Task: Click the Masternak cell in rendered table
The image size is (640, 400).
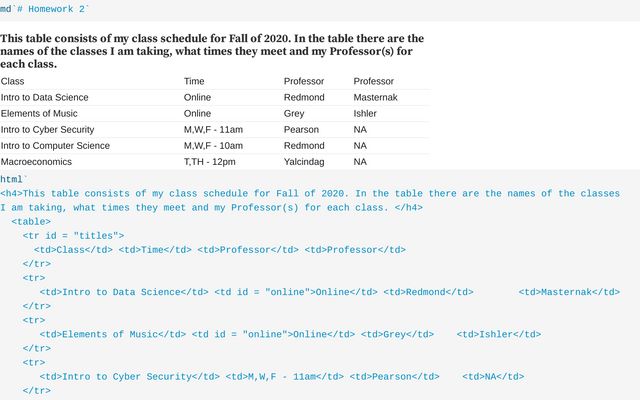Action: pyautogui.click(x=375, y=97)
